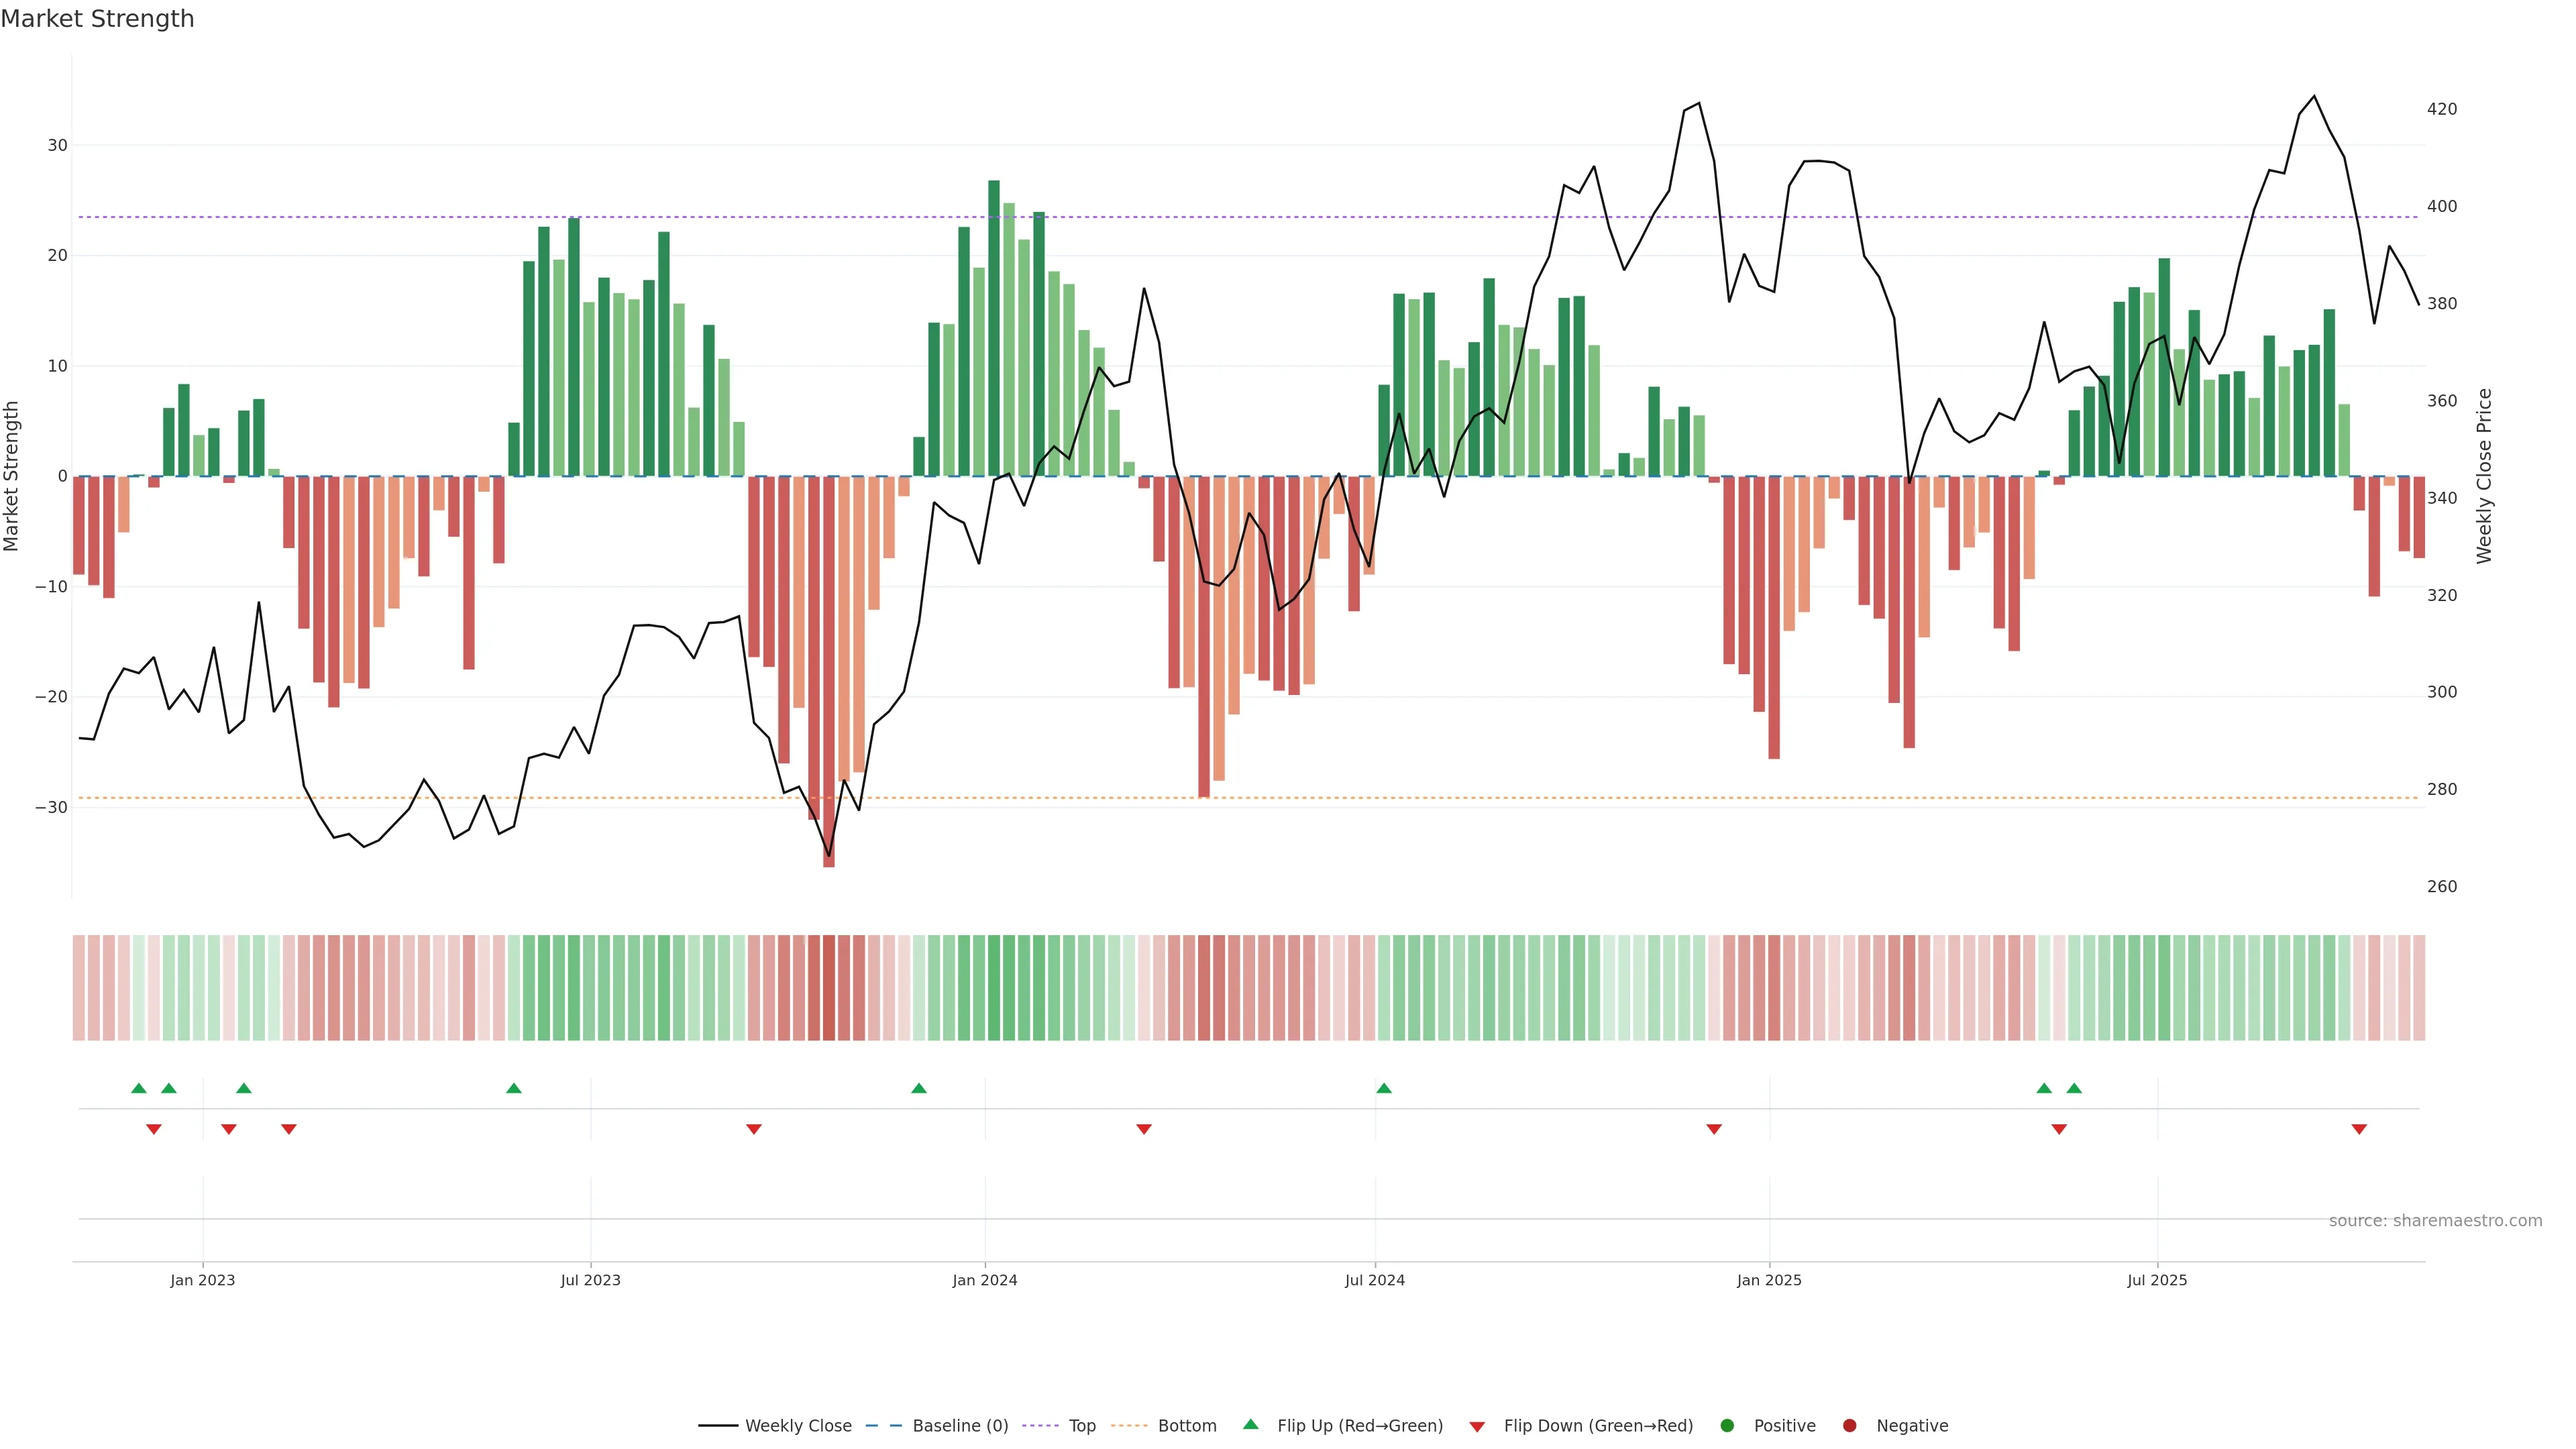The width and height of the screenshot is (2576, 1449).
Task: Click the dark red Negative legend dot
Action: [x=1849, y=1425]
